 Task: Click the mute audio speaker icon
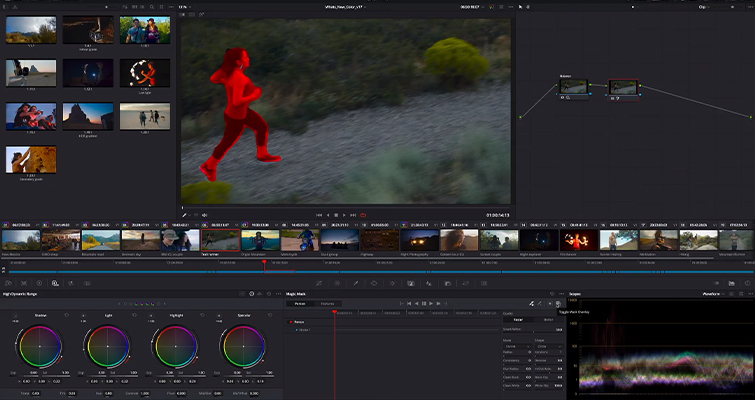[x=204, y=215]
